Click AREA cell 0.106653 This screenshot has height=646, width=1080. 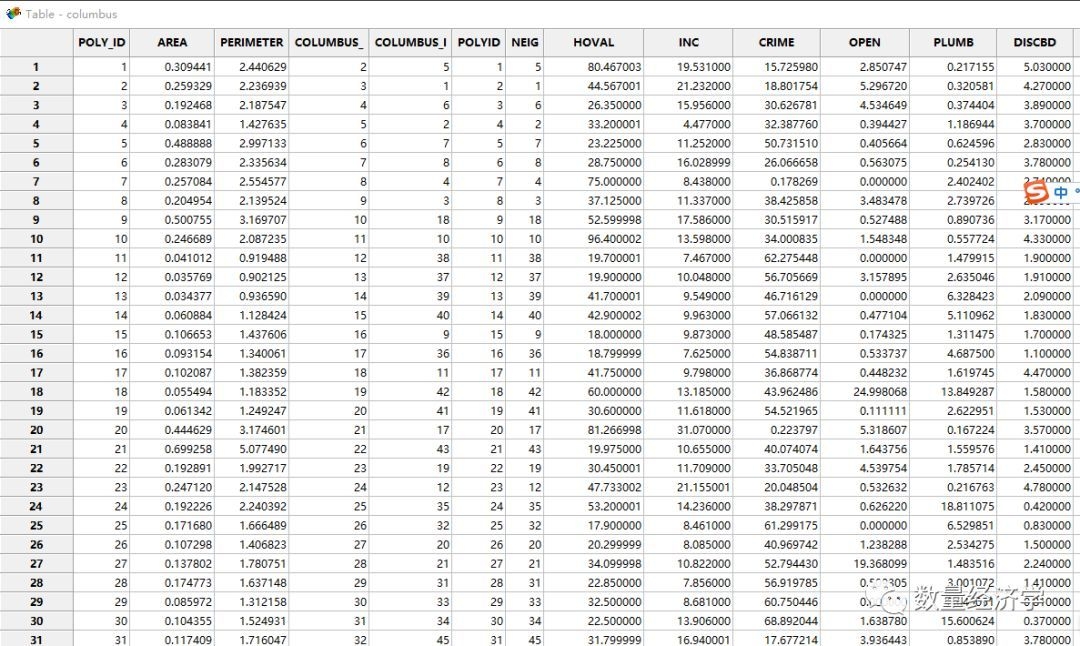[x=172, y=335]
